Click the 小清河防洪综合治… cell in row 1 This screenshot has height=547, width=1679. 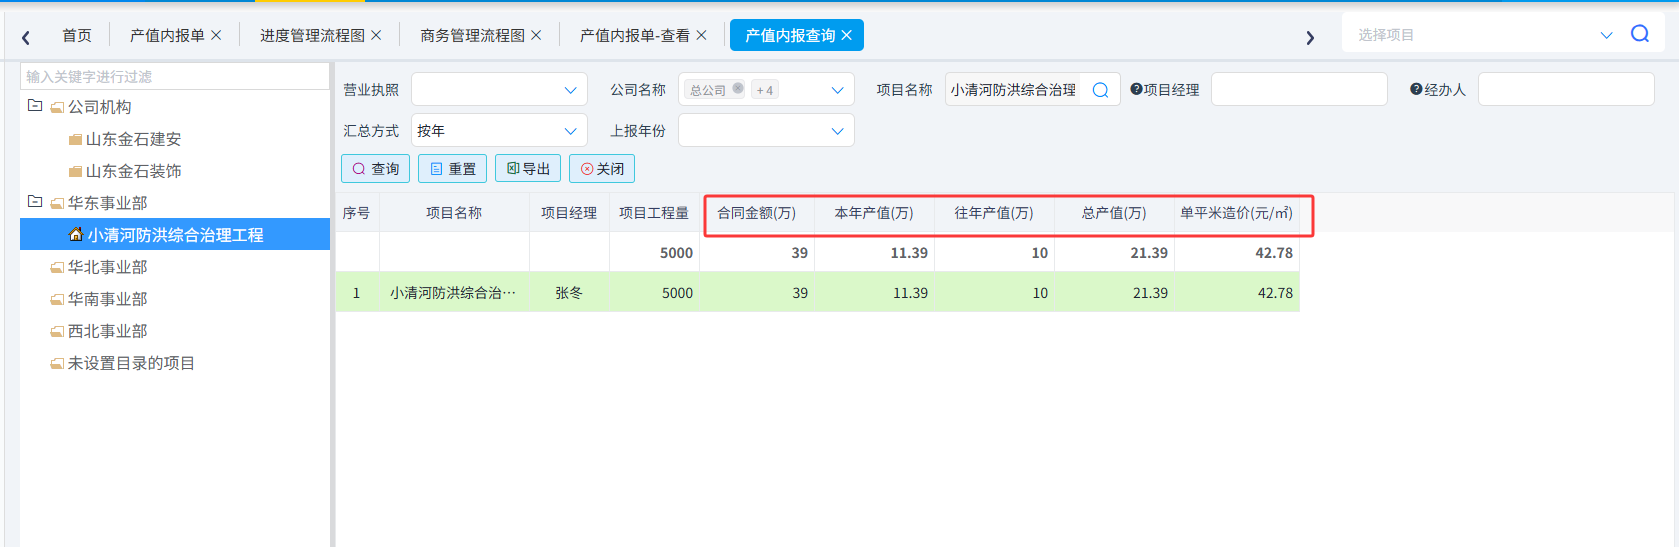tap(454, 293)
